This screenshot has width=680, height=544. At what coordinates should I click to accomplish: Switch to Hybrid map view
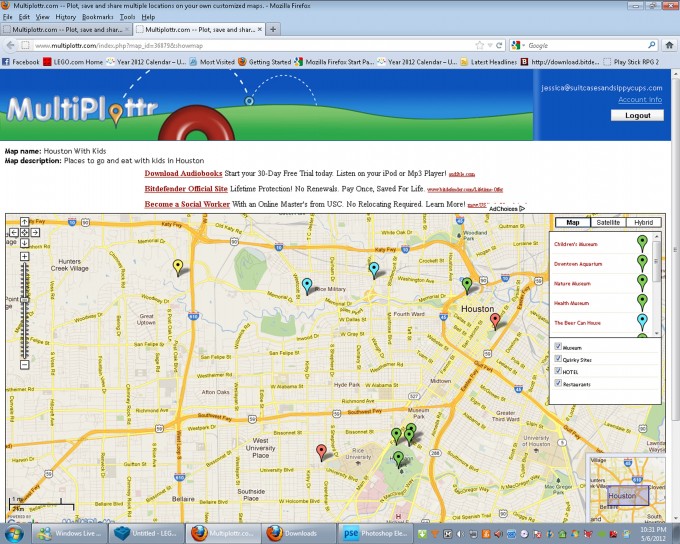[x=644, y=223]
